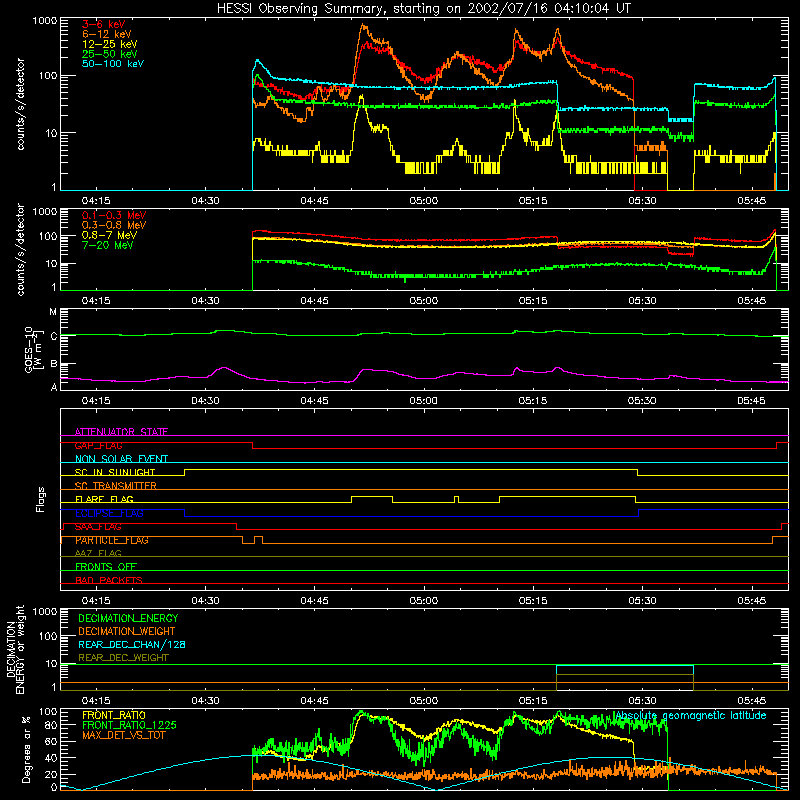This screenshot has width=800, height=800.
Task: Click the 05:30 tick under the decimation panel
Action: tap(642, 701)
